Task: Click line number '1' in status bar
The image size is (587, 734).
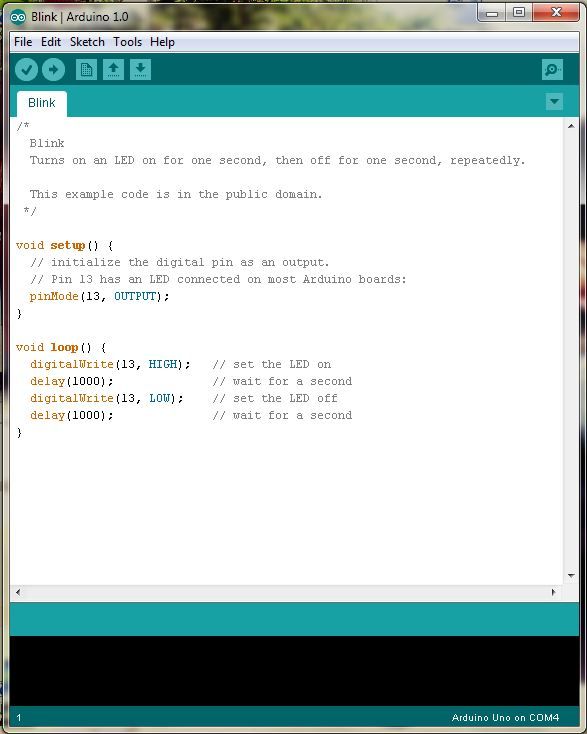Action: tap(19, 718)
